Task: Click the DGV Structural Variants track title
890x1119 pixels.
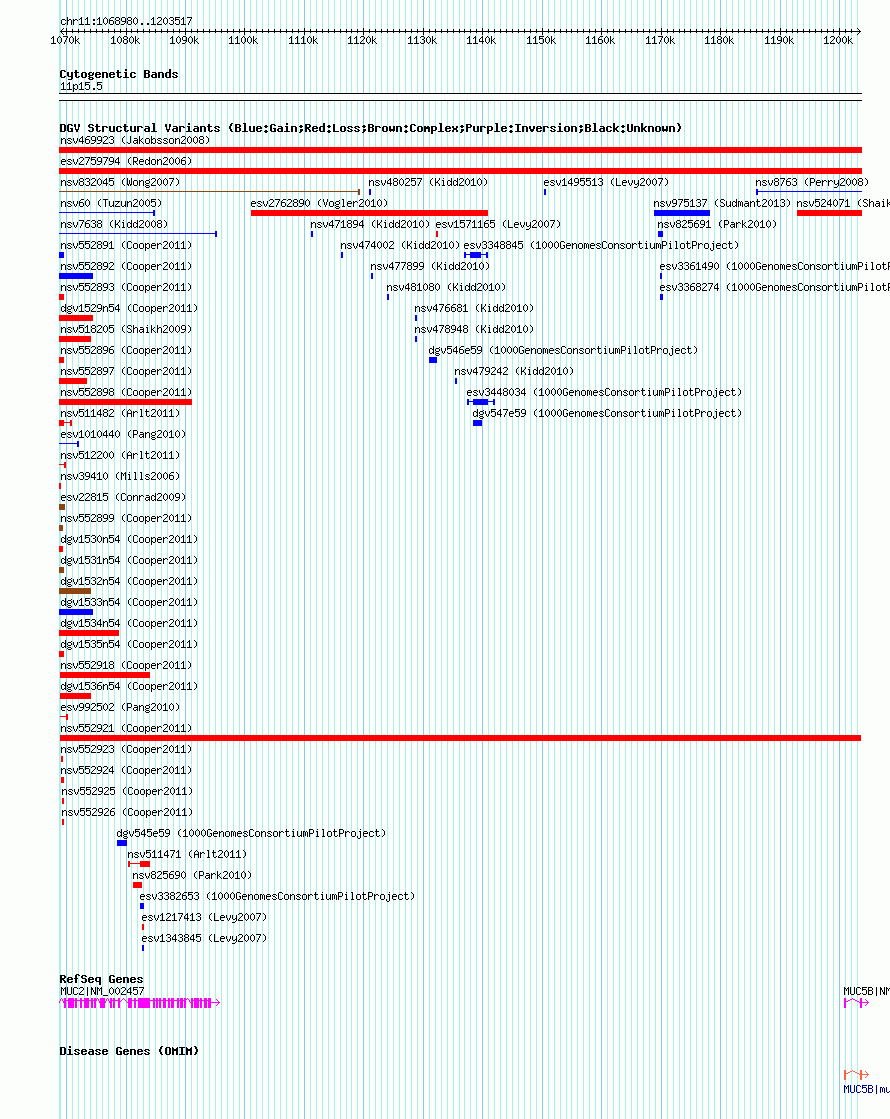Action: click(x=370, y=128)
